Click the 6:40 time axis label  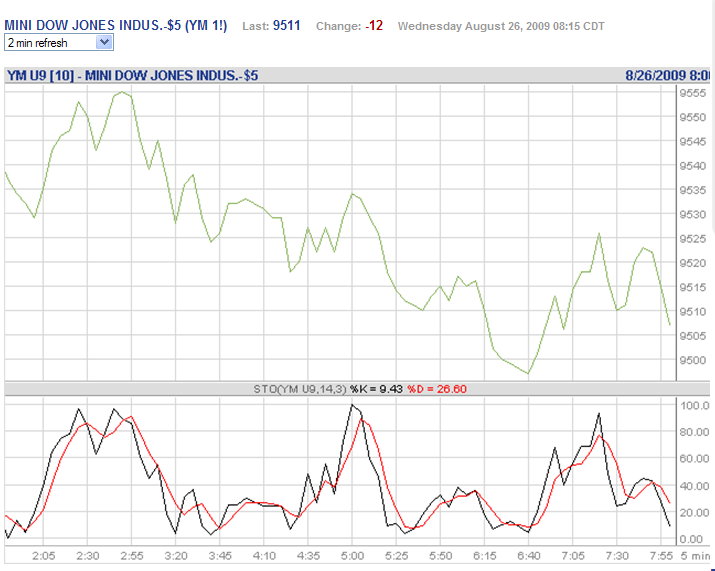[529, 556]
